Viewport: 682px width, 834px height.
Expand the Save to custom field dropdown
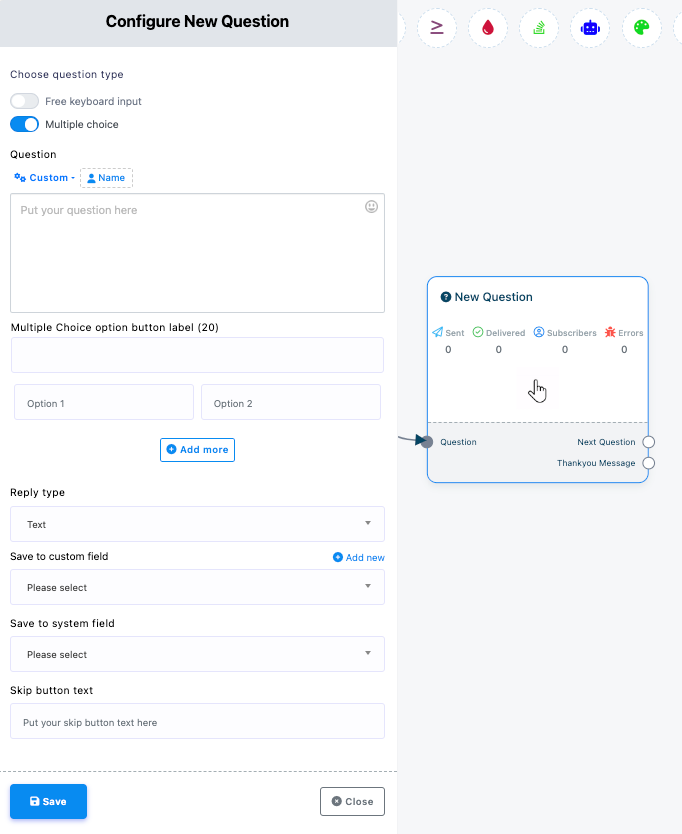pyautogui.click(x=197, y=587)
